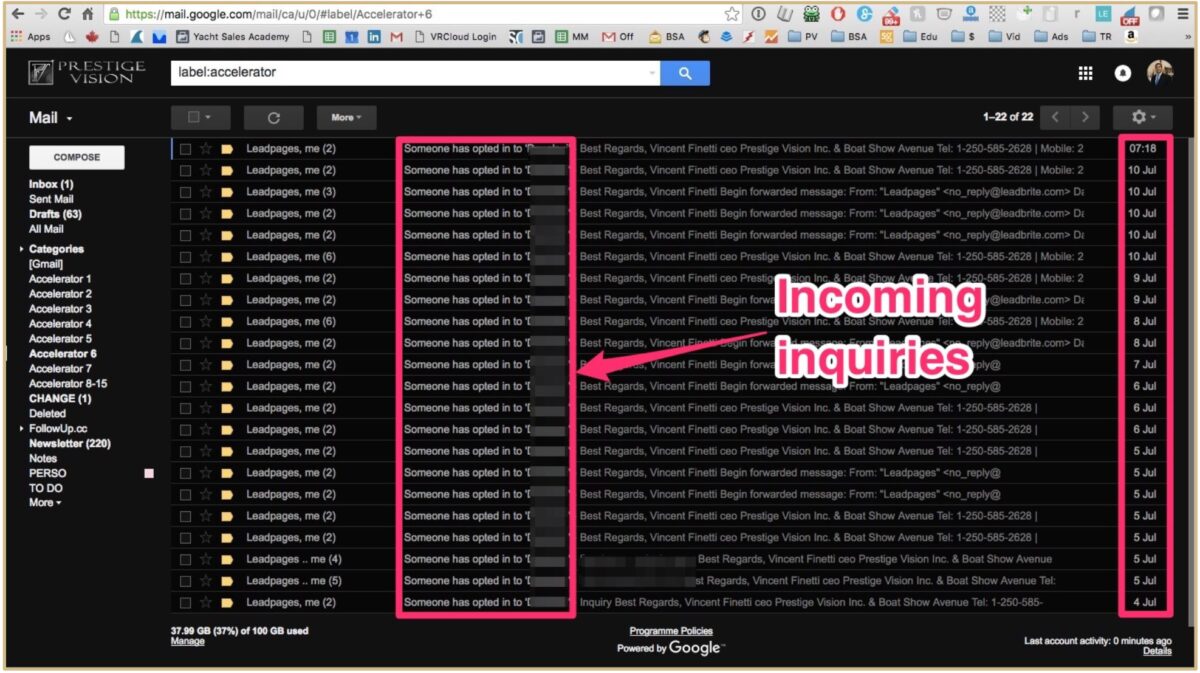The image size is (1200, 673).
Task: Open the Google apps grid
Action: point(1085,73)
